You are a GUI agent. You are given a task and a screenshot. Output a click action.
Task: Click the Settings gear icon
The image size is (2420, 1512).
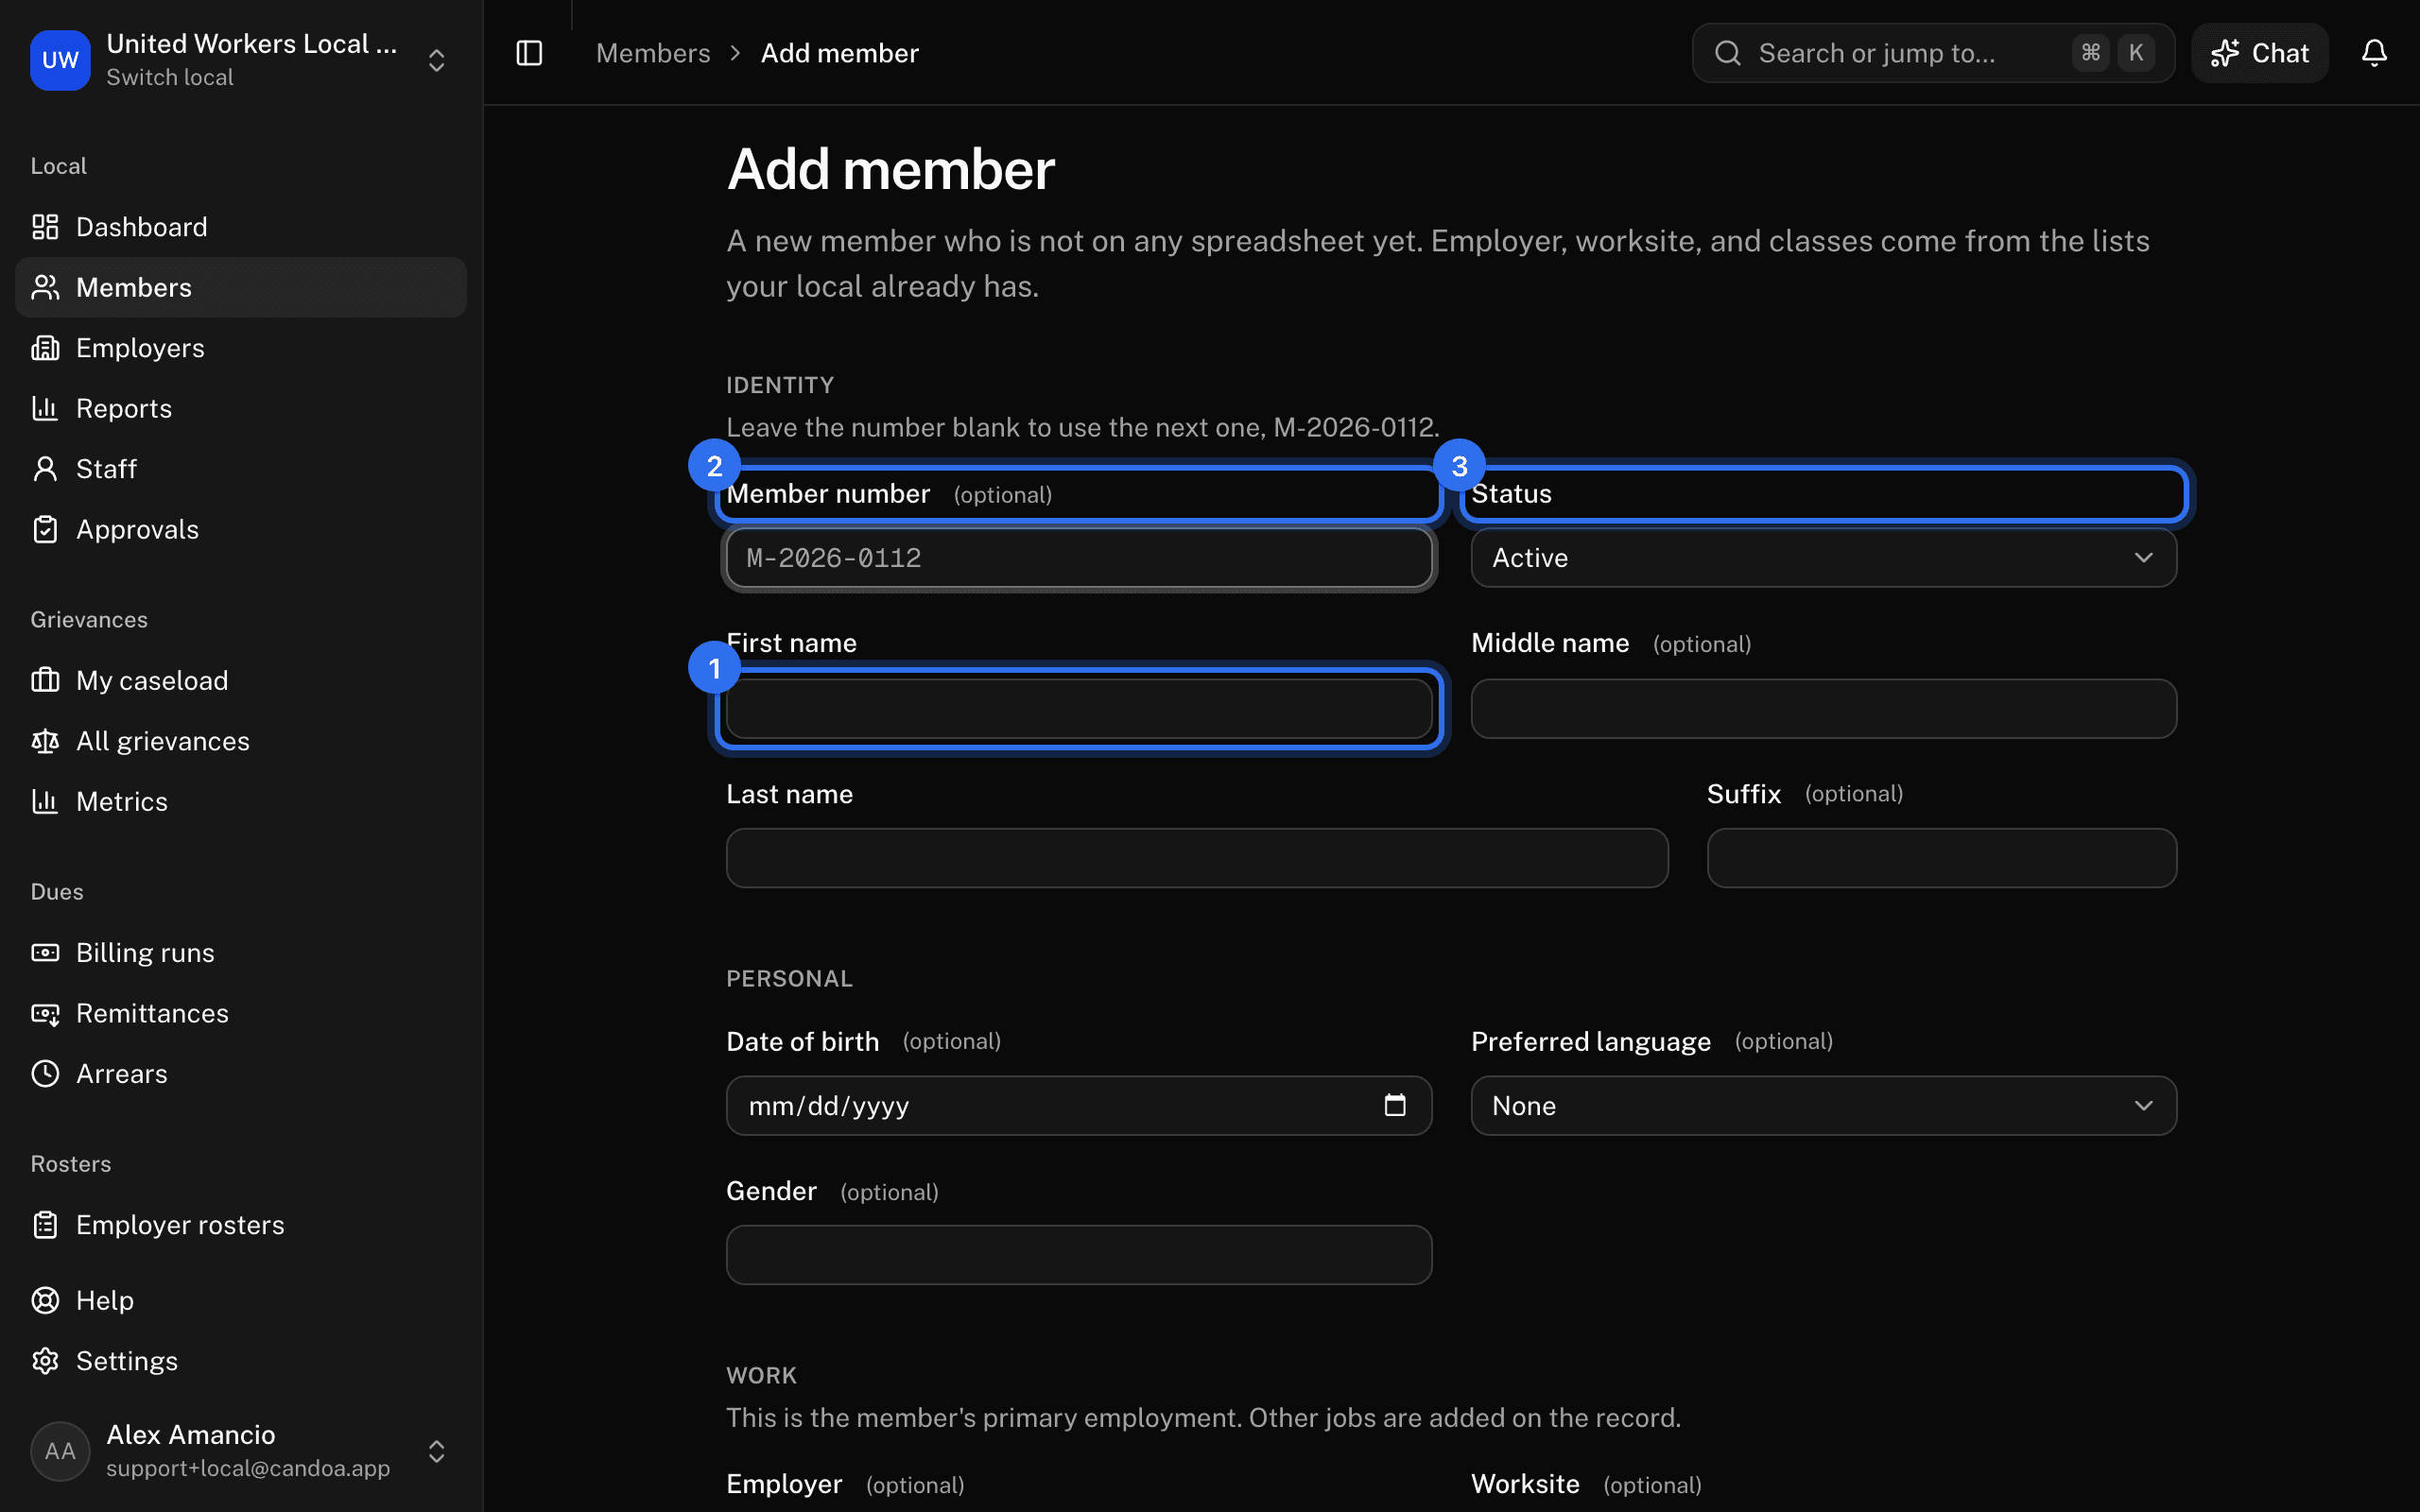pos(45,1361)
